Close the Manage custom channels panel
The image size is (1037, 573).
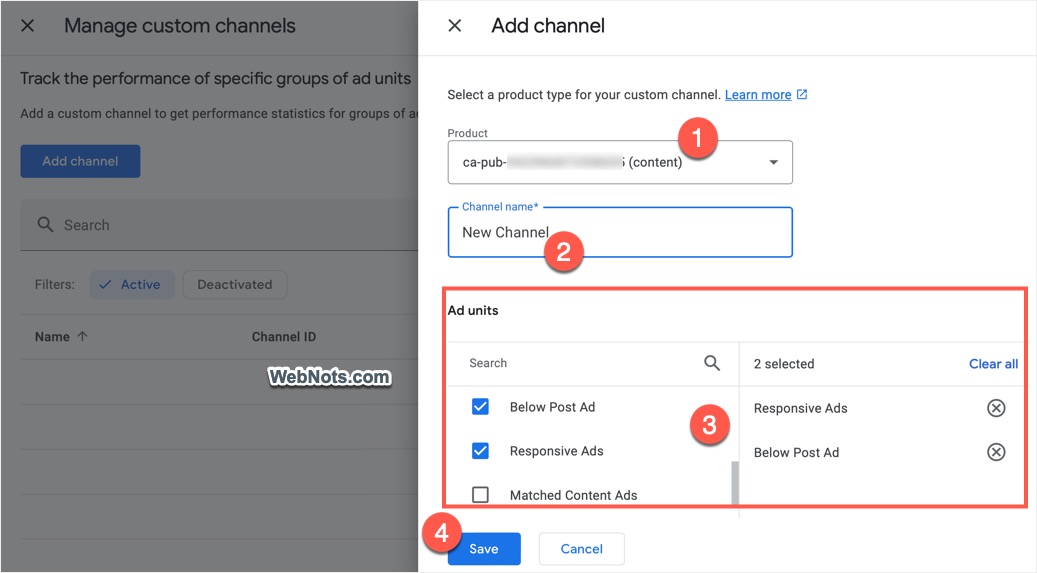point(28,26)
